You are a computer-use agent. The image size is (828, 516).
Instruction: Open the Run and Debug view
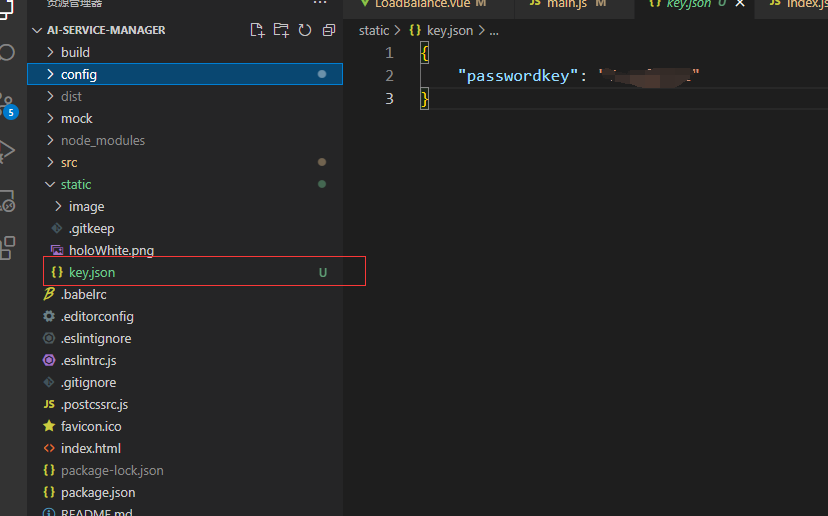tap(7, 151)
